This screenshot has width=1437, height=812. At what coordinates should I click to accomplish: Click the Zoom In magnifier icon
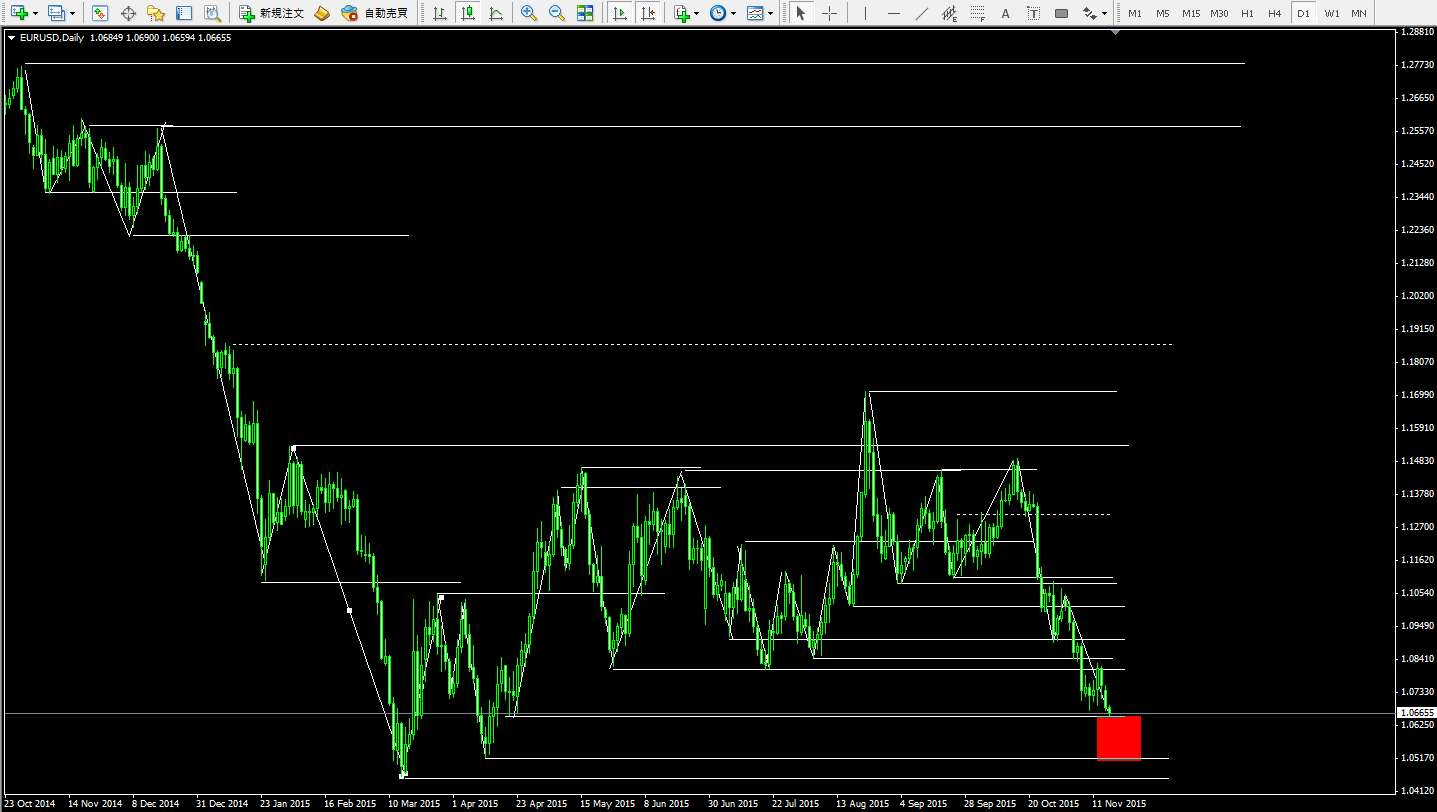pos(528,14)
